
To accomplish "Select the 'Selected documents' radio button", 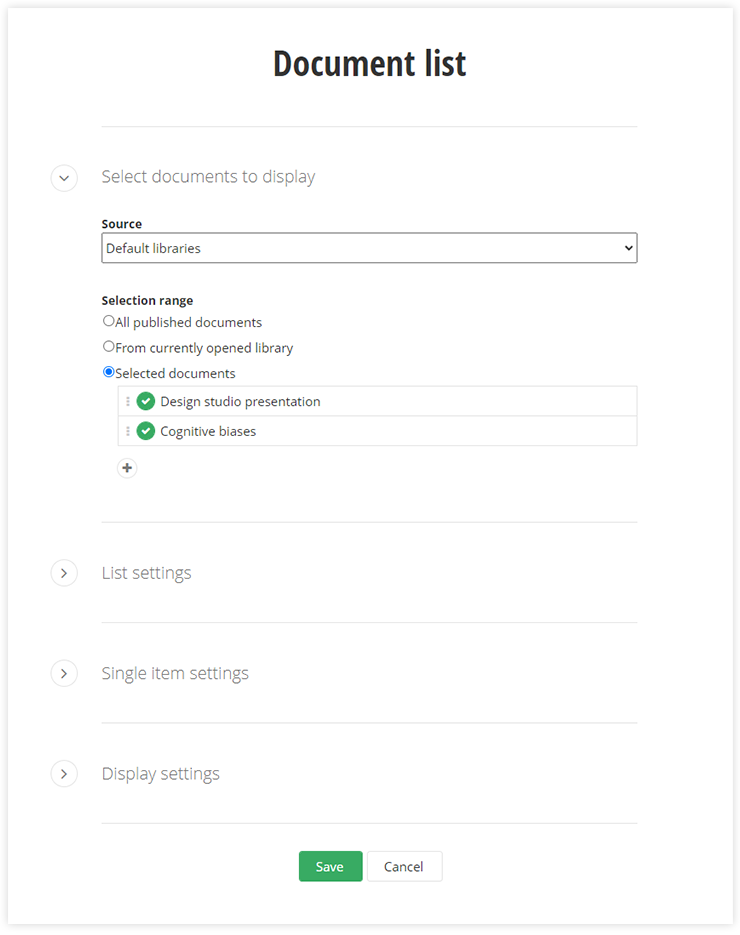I will [x=109, y=372].
